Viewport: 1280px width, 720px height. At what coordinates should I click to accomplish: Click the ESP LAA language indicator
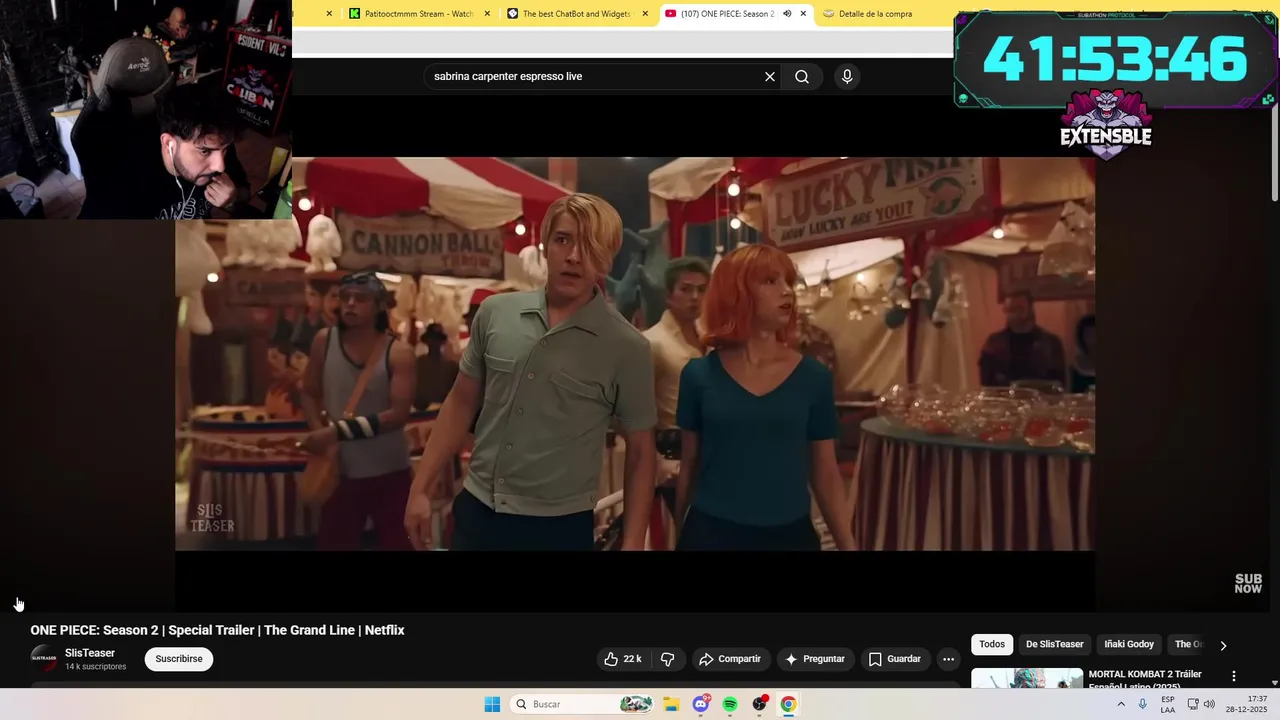[x=1168, y=704]
